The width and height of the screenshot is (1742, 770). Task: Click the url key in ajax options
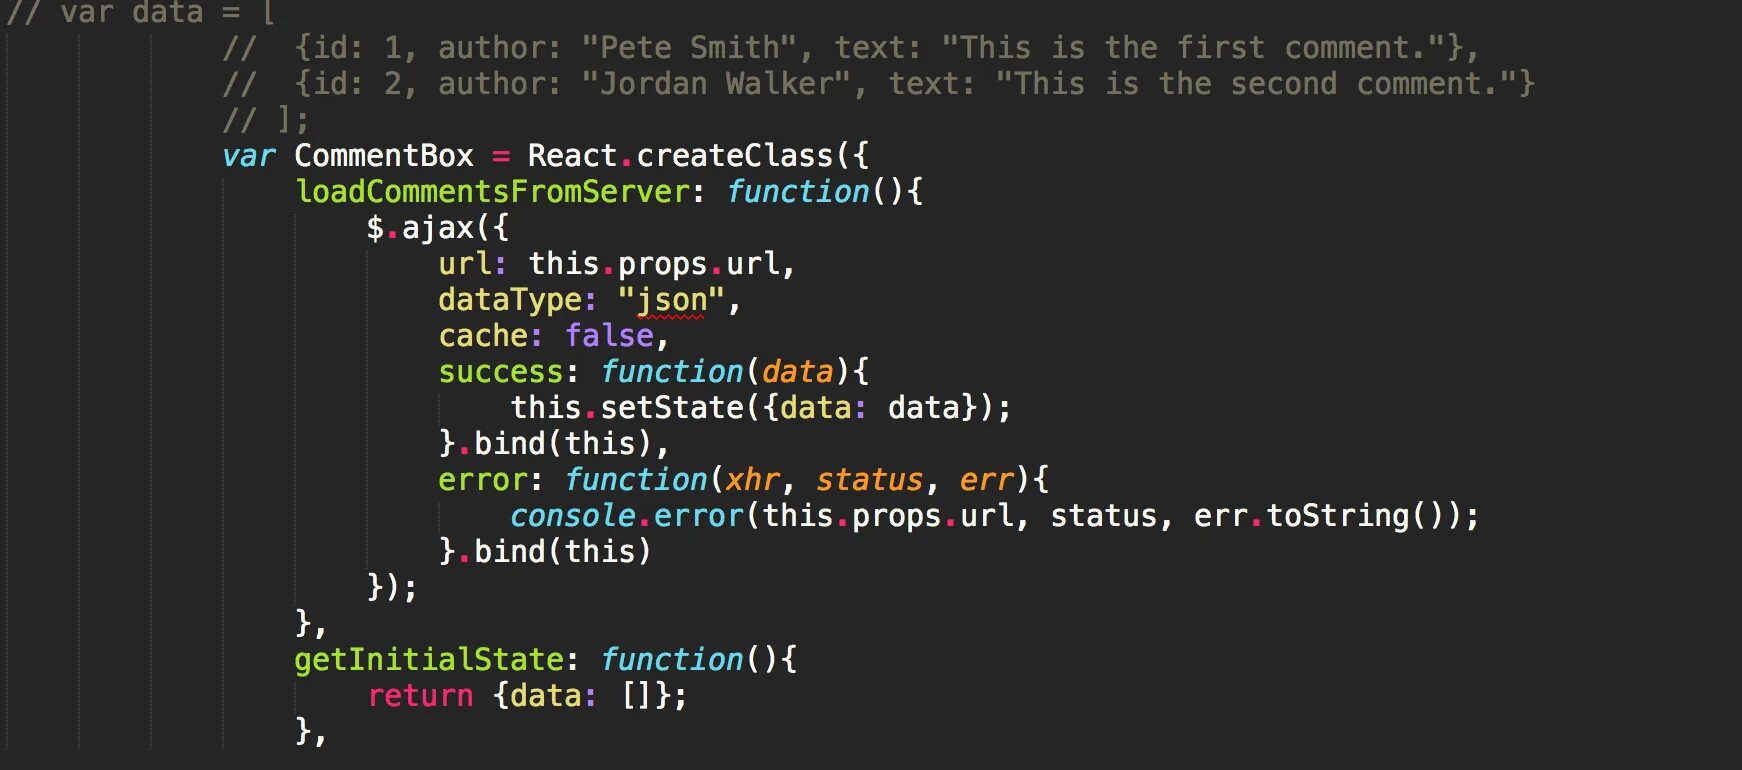tap(465, 264)
